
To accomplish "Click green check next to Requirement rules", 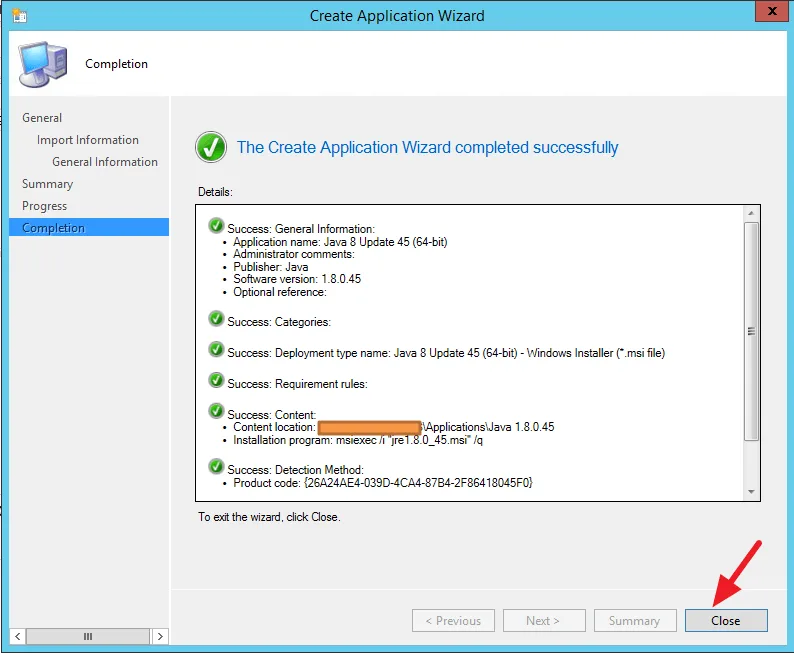I will coord(216,381).
